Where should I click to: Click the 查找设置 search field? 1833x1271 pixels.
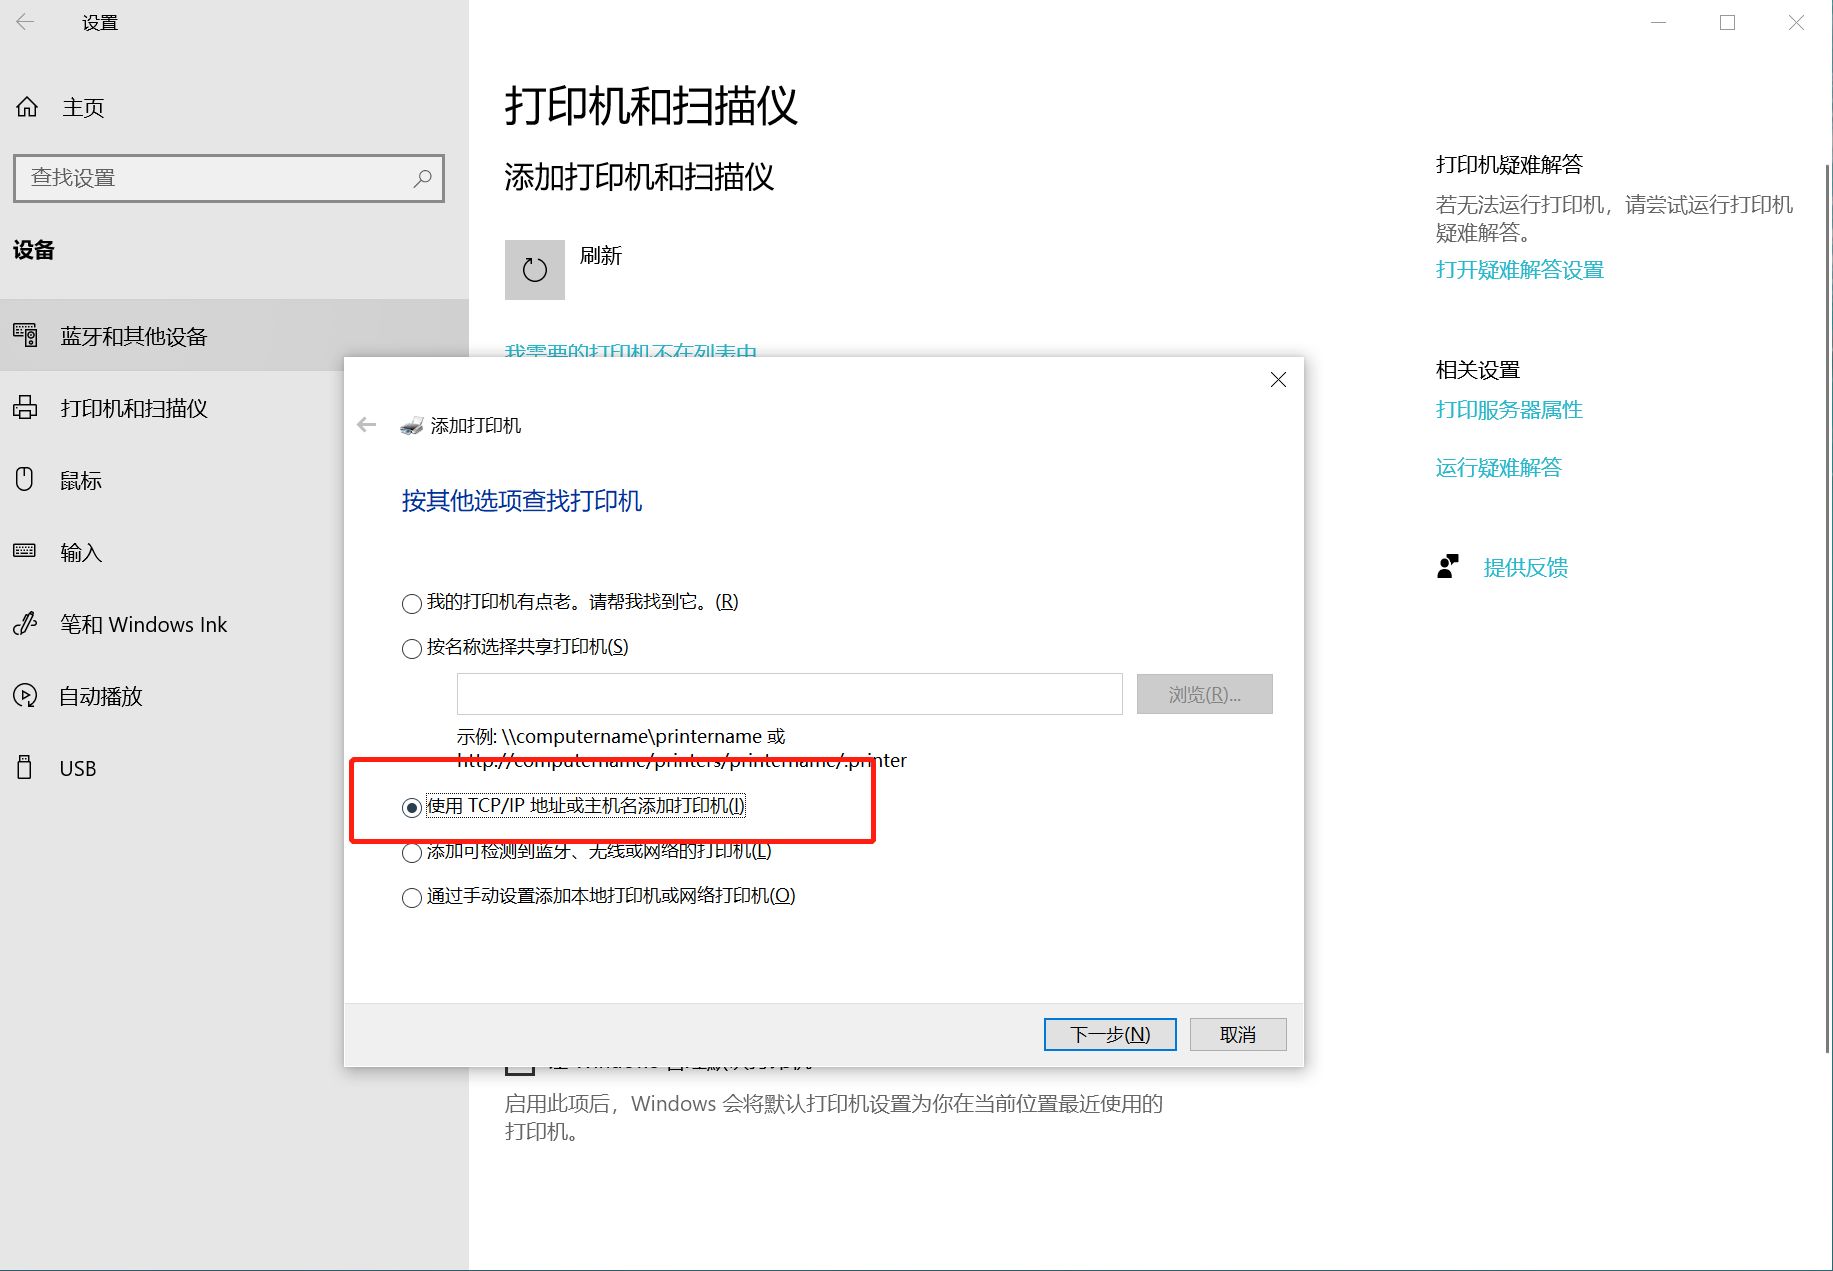pos(215,178)
